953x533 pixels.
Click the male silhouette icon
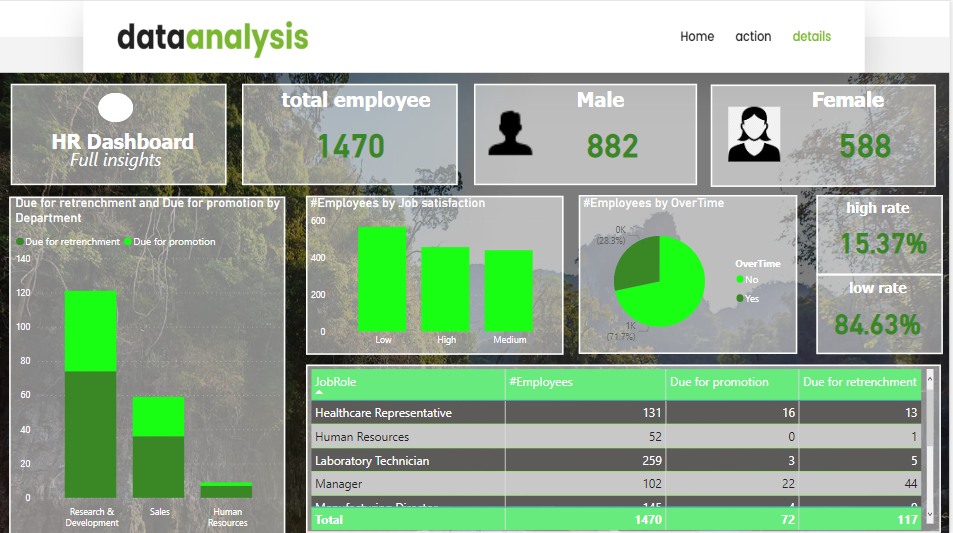512,134
